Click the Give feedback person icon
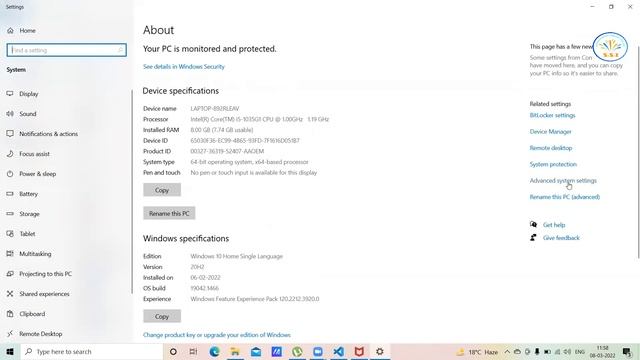 533,238
